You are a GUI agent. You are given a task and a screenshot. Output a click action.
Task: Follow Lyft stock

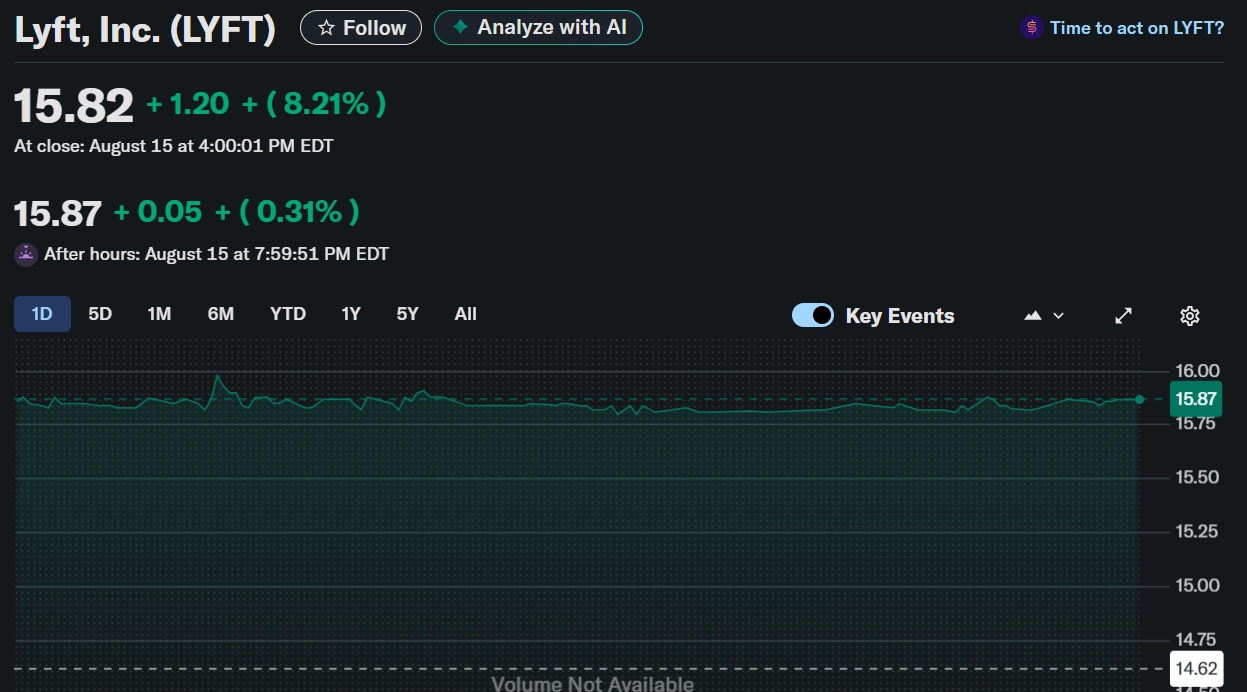pyautogui.click(x=361, y=28)
